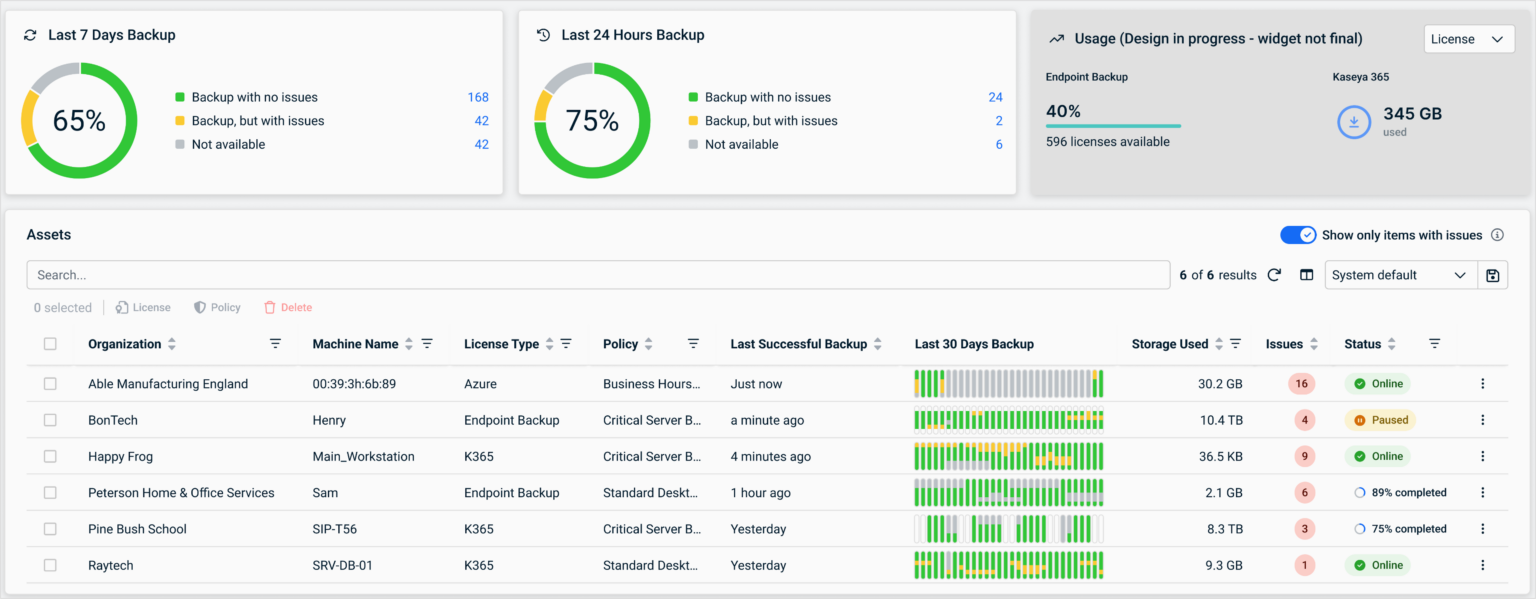Click the Policy action in the selection toolbar

pyautogui.click(x=217, y=307)
